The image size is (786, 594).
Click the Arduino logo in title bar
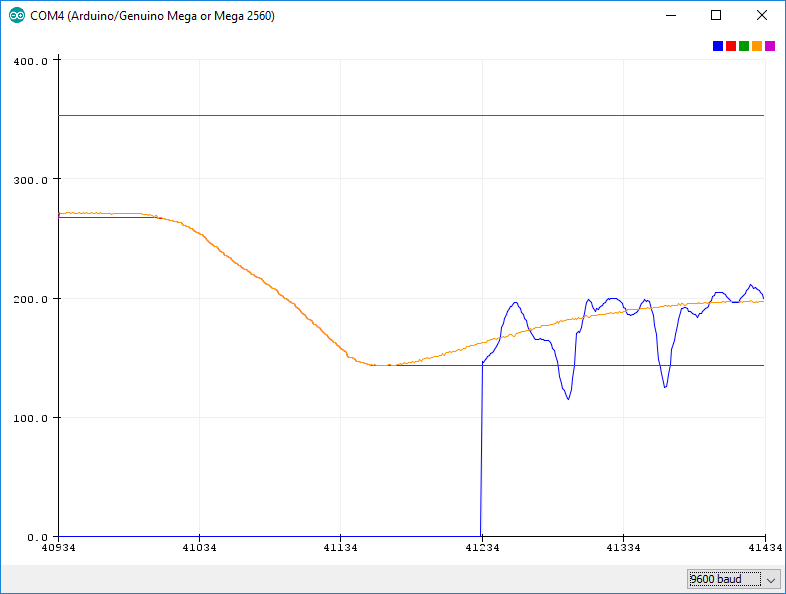click(x=17, y=16)
